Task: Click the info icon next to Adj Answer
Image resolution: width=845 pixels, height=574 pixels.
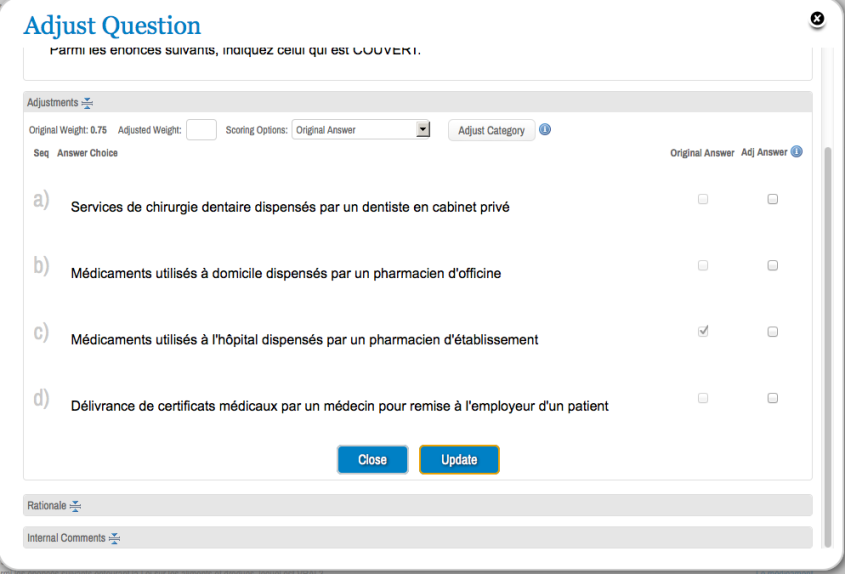Action: click(796, 152)
